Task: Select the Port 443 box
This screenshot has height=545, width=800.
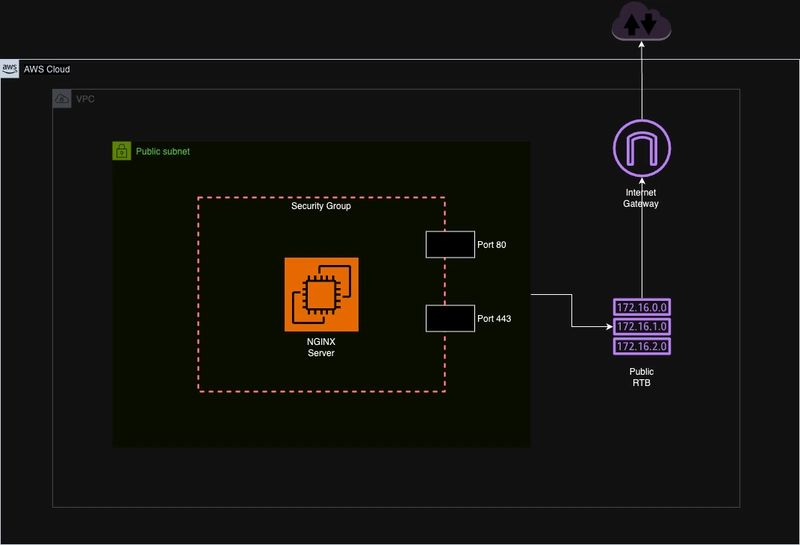Action: click(450, 318)
